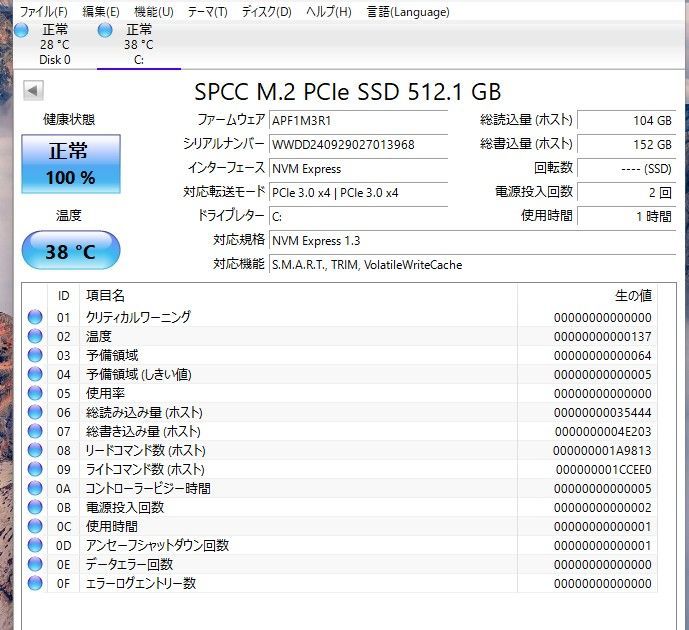This screenshot has width=689, height=630.
Task: Click status icon for リードコマンド数 (ホスト) row
Action: [x=35, y=450]
